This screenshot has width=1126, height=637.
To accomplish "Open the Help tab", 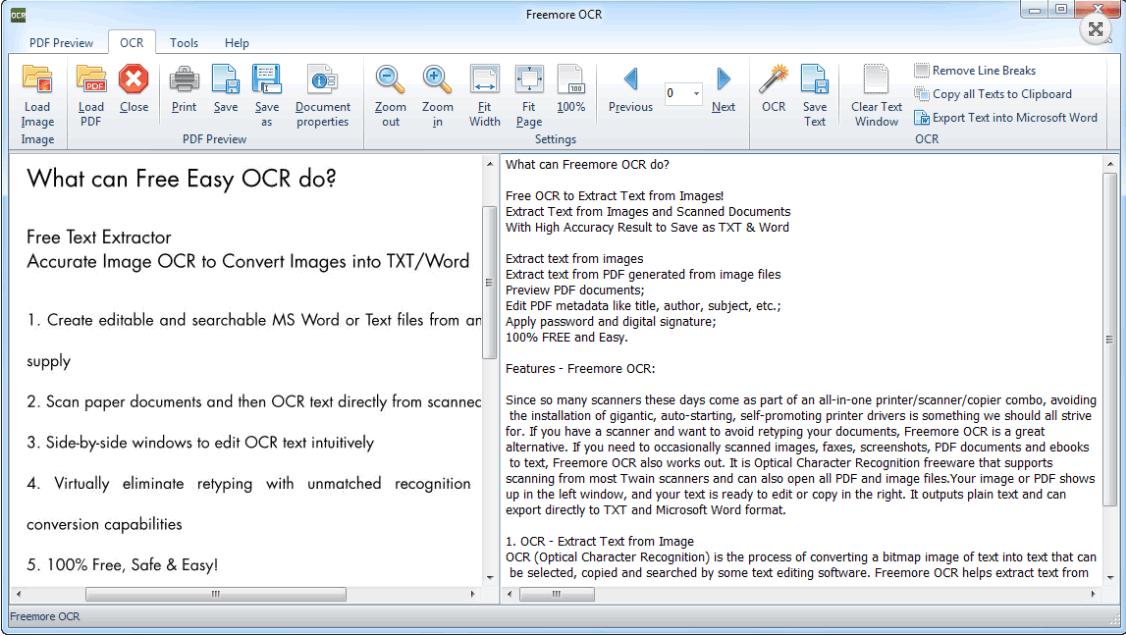I will (x=236, y=43).
